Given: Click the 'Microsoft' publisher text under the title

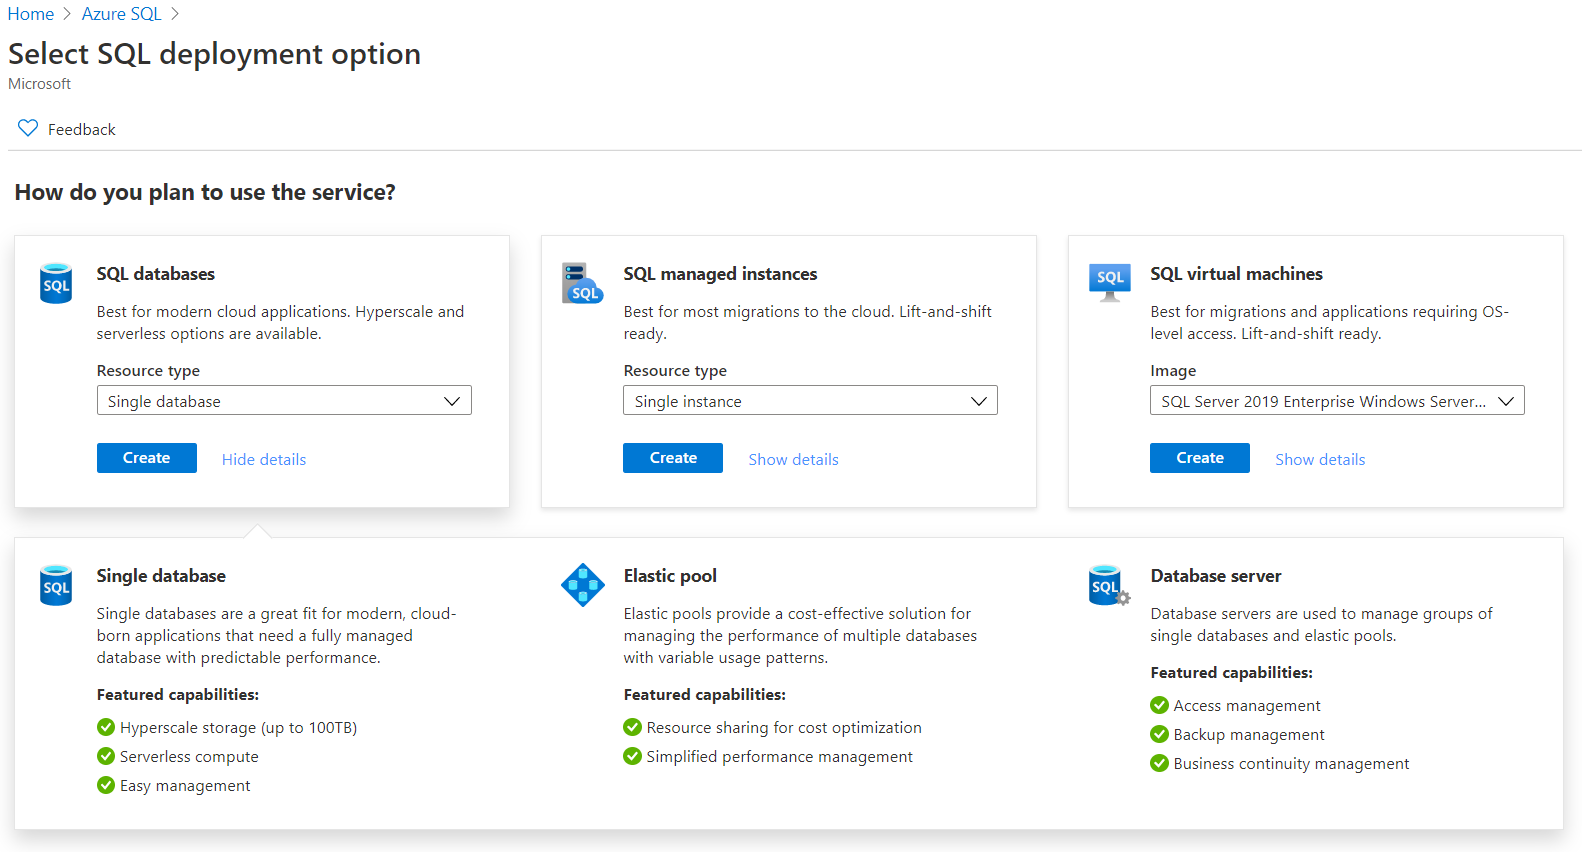Looking at the screenshot, I should pos(40,84).
